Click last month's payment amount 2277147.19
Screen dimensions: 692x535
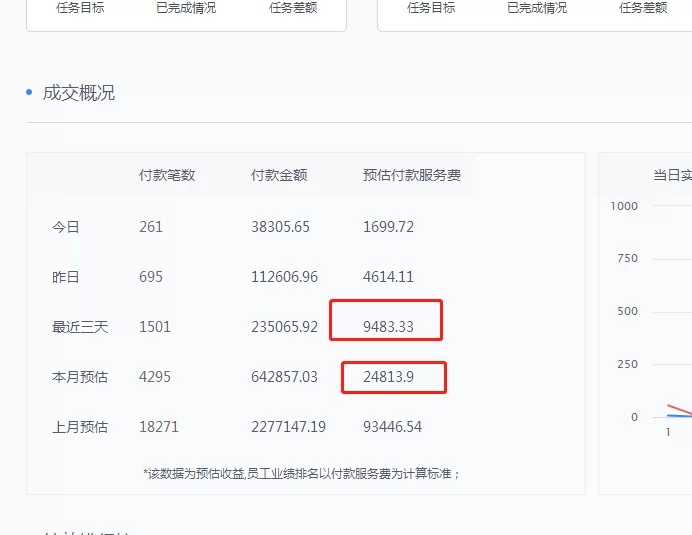pyautogui.click(x=288, y=427)
